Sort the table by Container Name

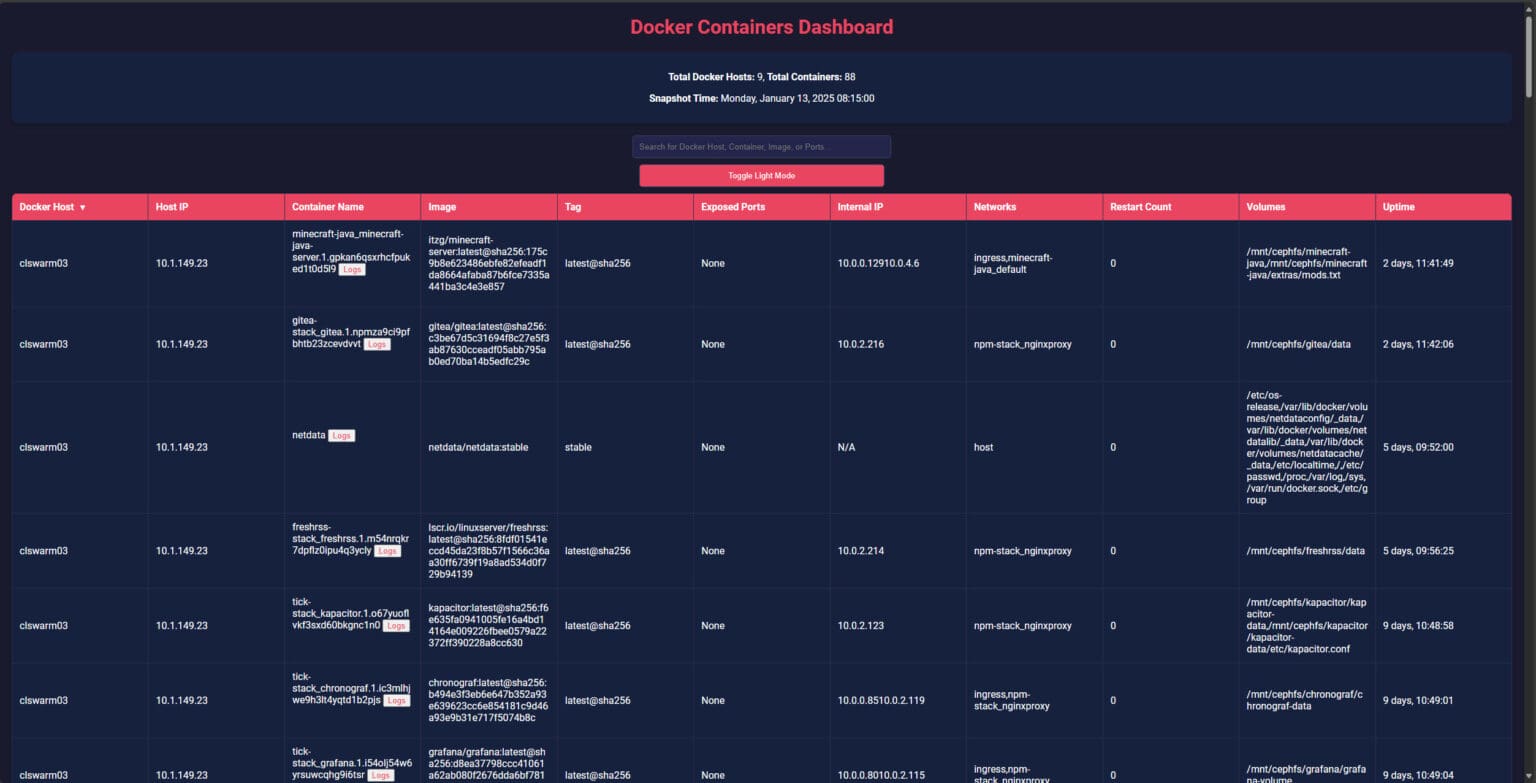pyautogui.click(x=328, y=207)
